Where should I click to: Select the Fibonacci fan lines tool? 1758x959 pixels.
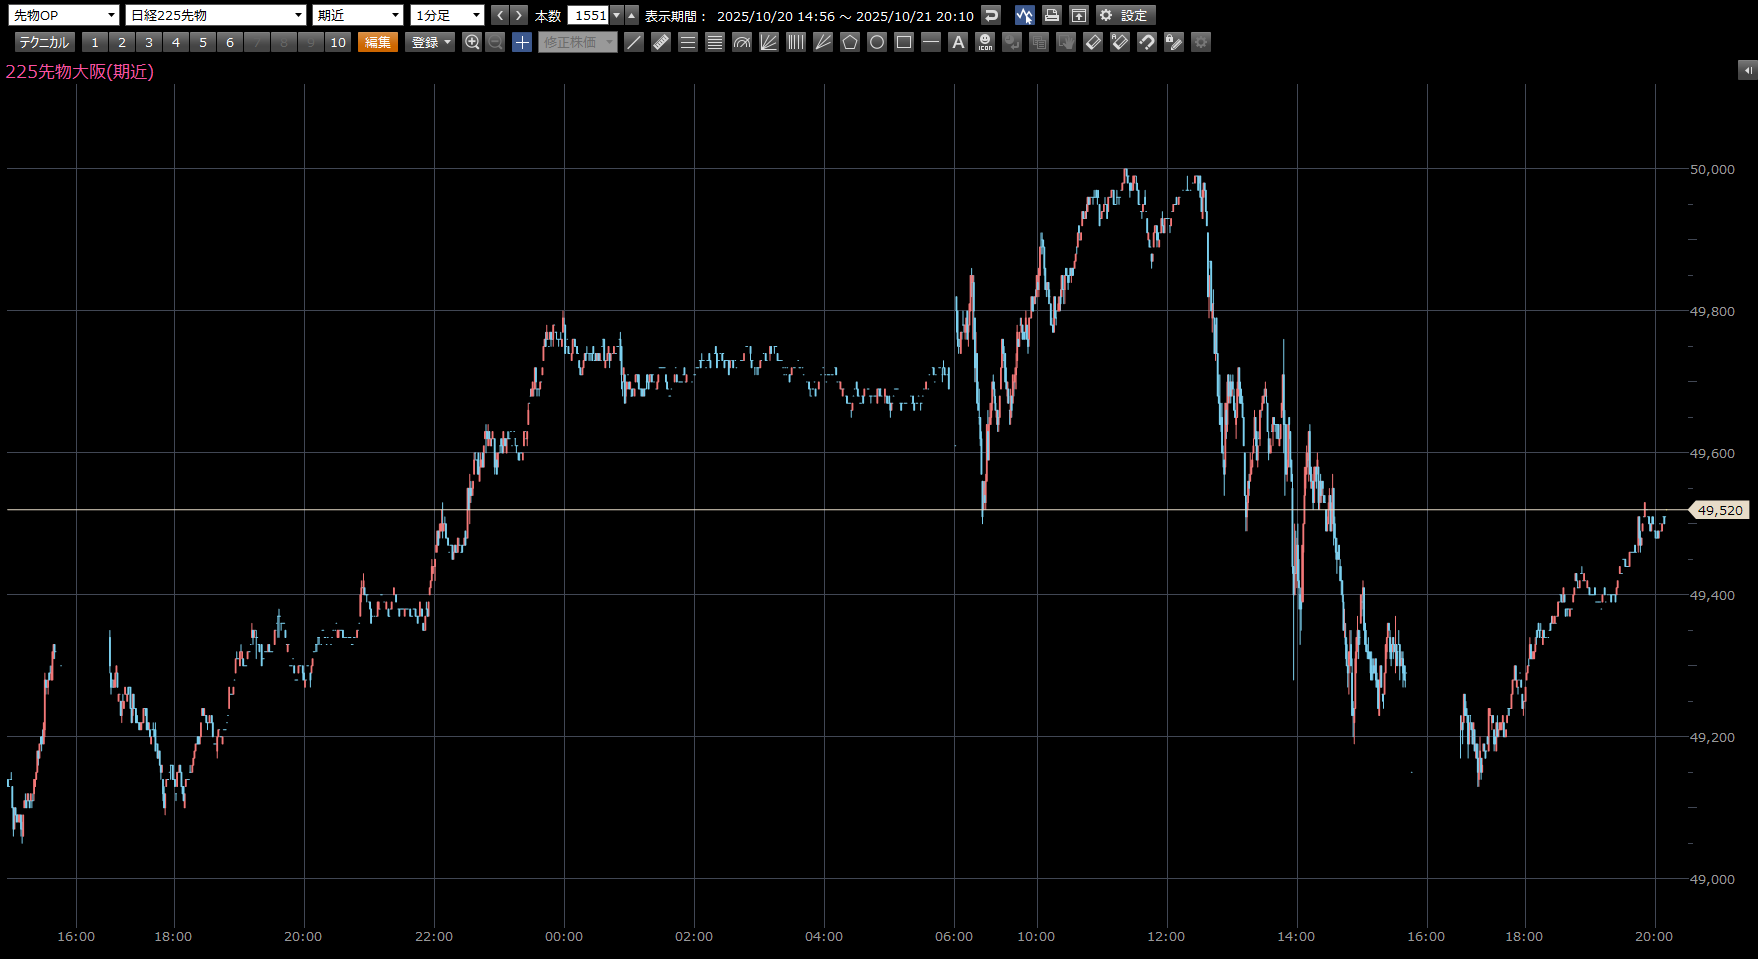[769, 42]
